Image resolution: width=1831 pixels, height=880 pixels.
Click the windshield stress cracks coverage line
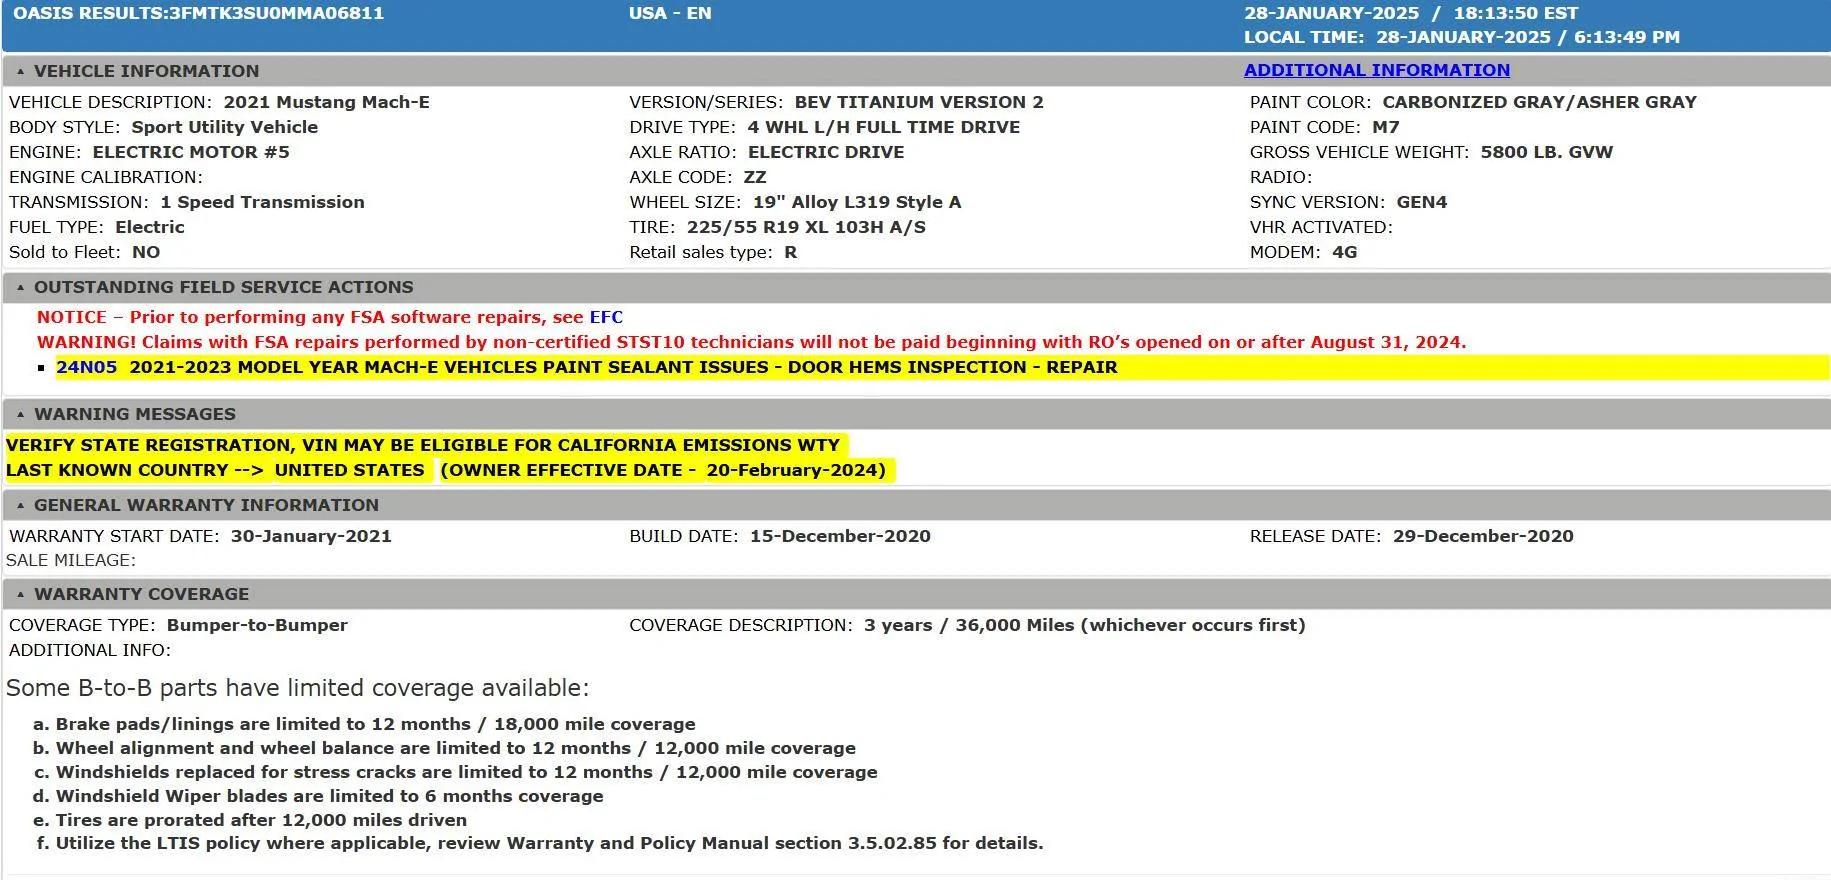tap(467, 772)
